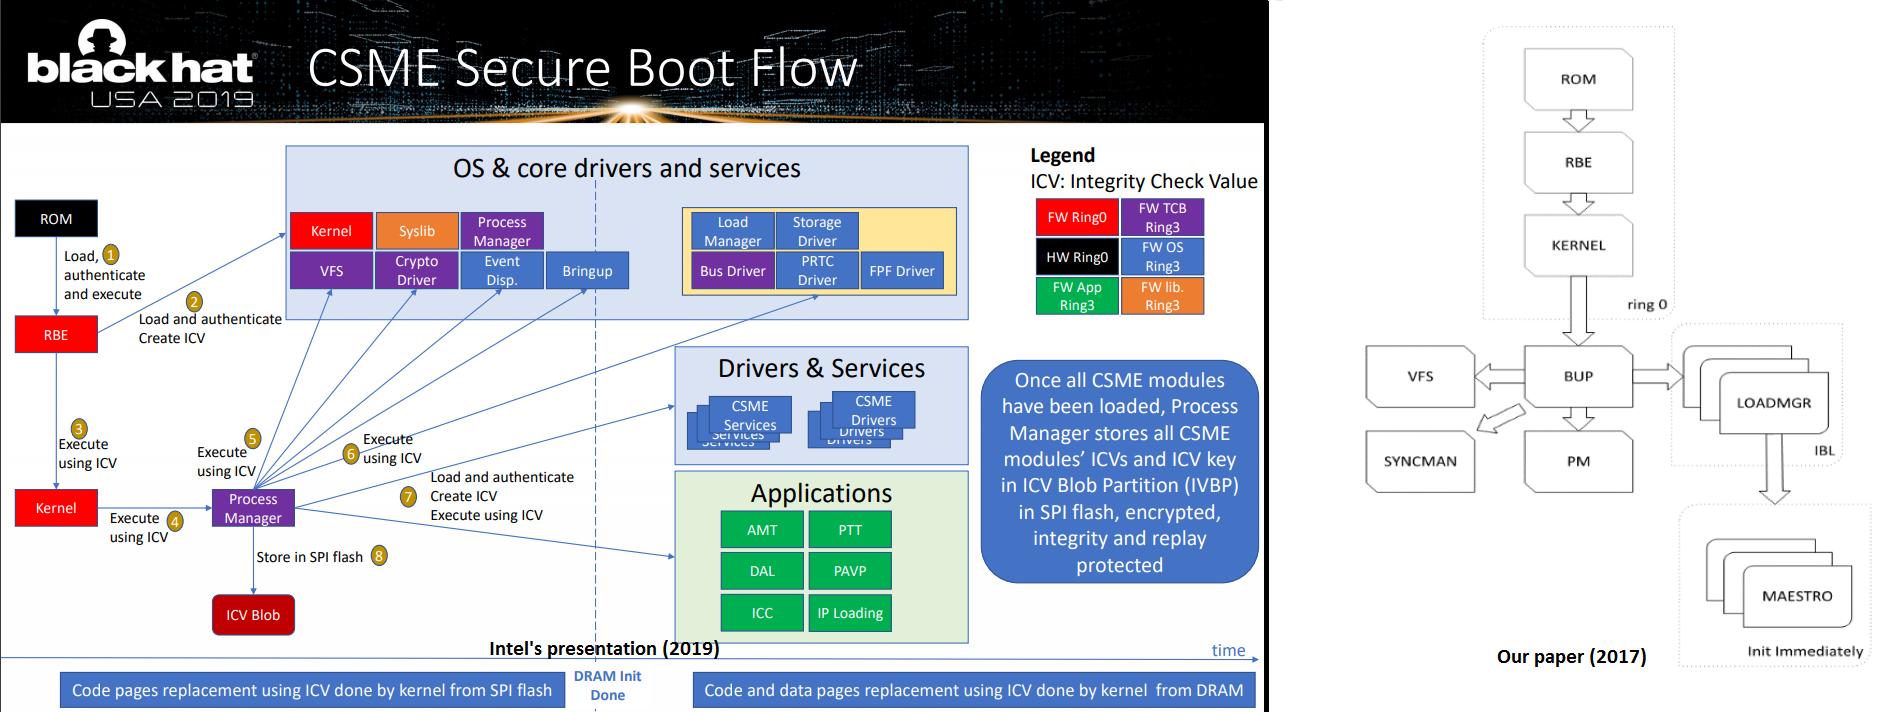Image resolution: width=1892 pixels, height=712 pixels.
Task: Pick the green FW App Ring3 legend swatch
Action: pos(1077,296)
